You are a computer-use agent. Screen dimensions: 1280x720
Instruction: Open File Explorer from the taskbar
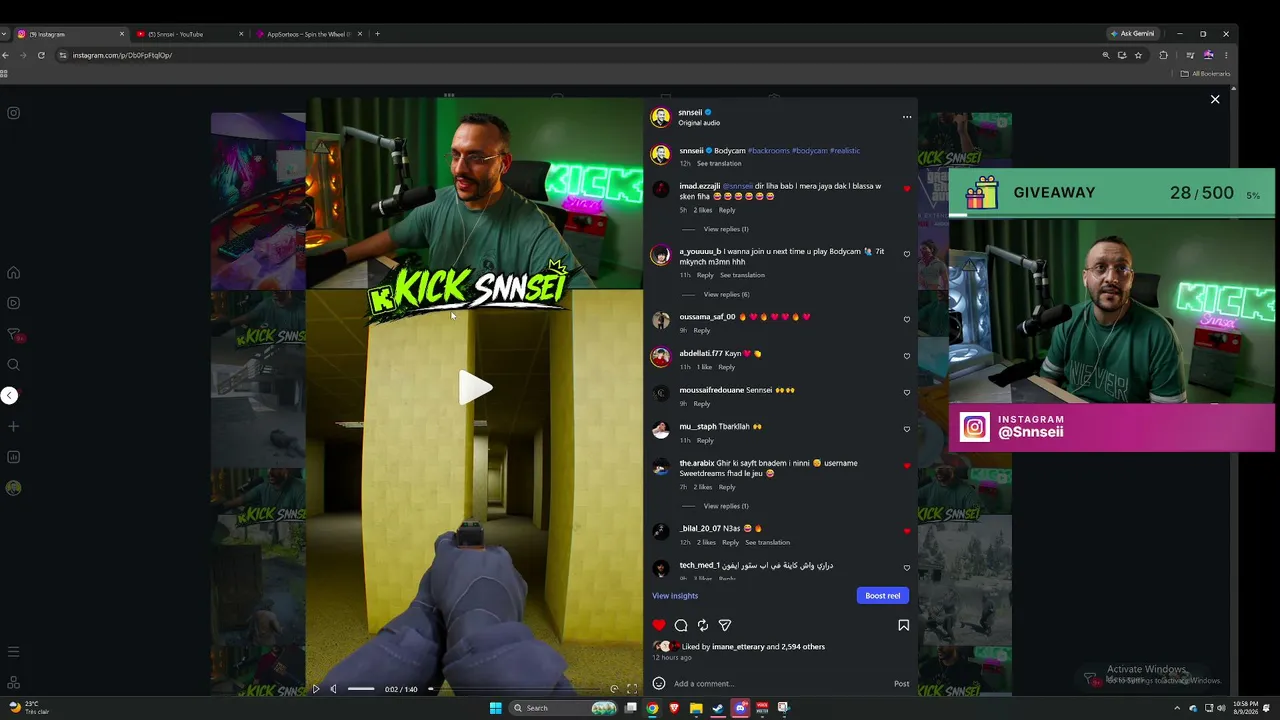696,708
